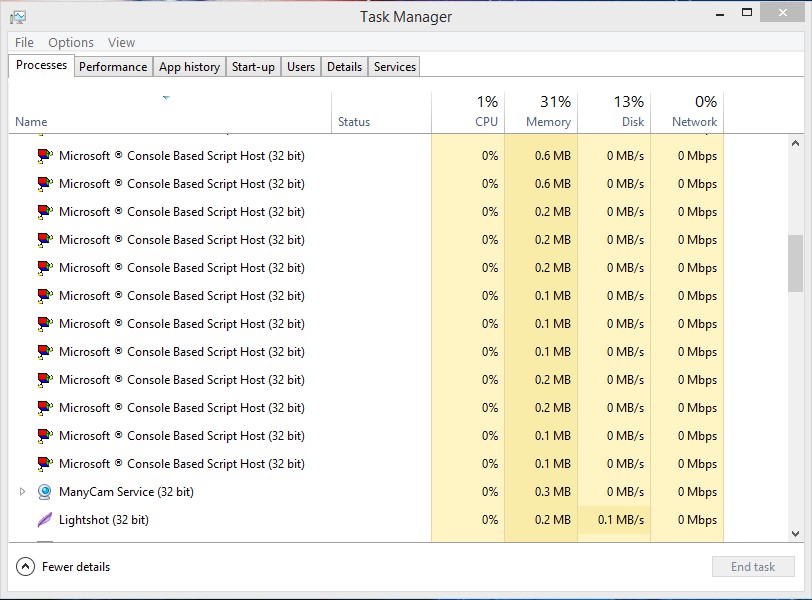Click the last Console Based Script Host icon
Image resolution: width=812 pixels, height=600 pixels.
tap(45, 464)
